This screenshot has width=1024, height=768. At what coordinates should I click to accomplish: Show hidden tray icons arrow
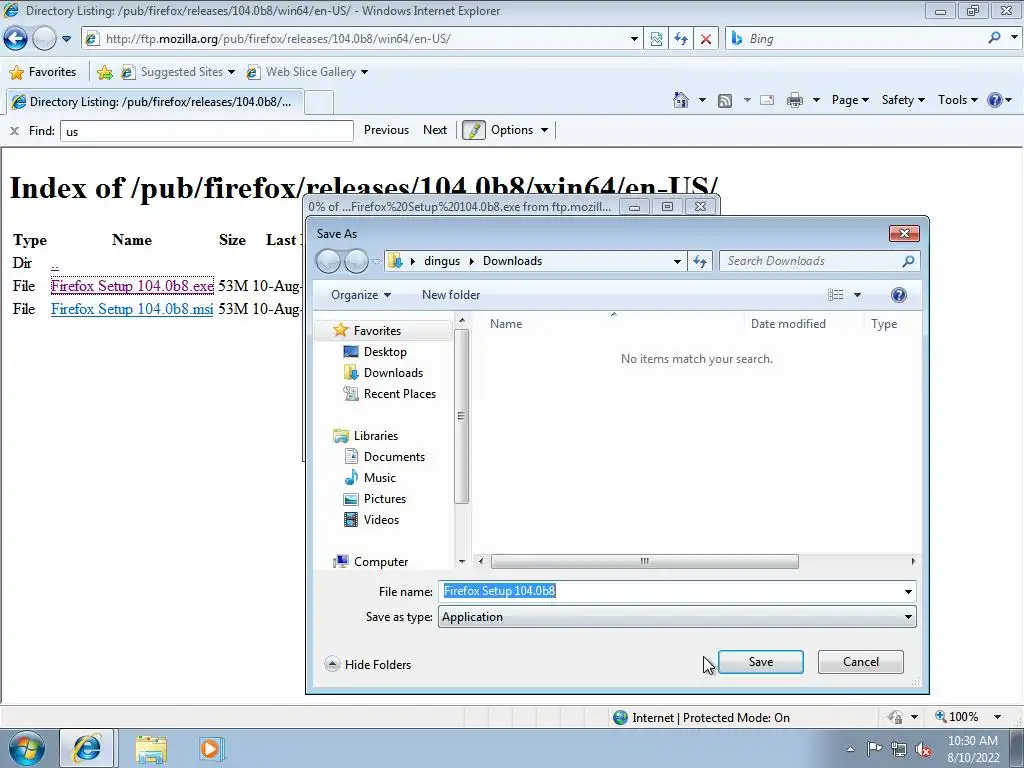point(850,749)
